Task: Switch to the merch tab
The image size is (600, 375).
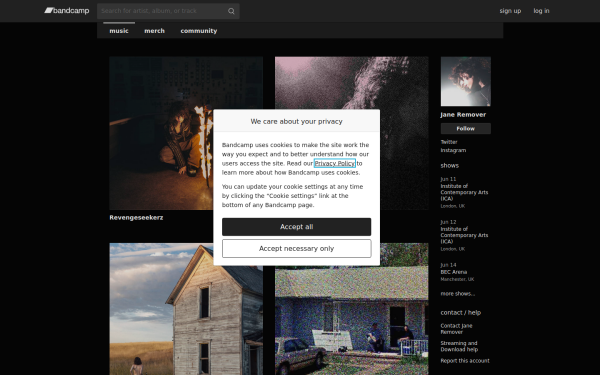Action: click(154, 31)
